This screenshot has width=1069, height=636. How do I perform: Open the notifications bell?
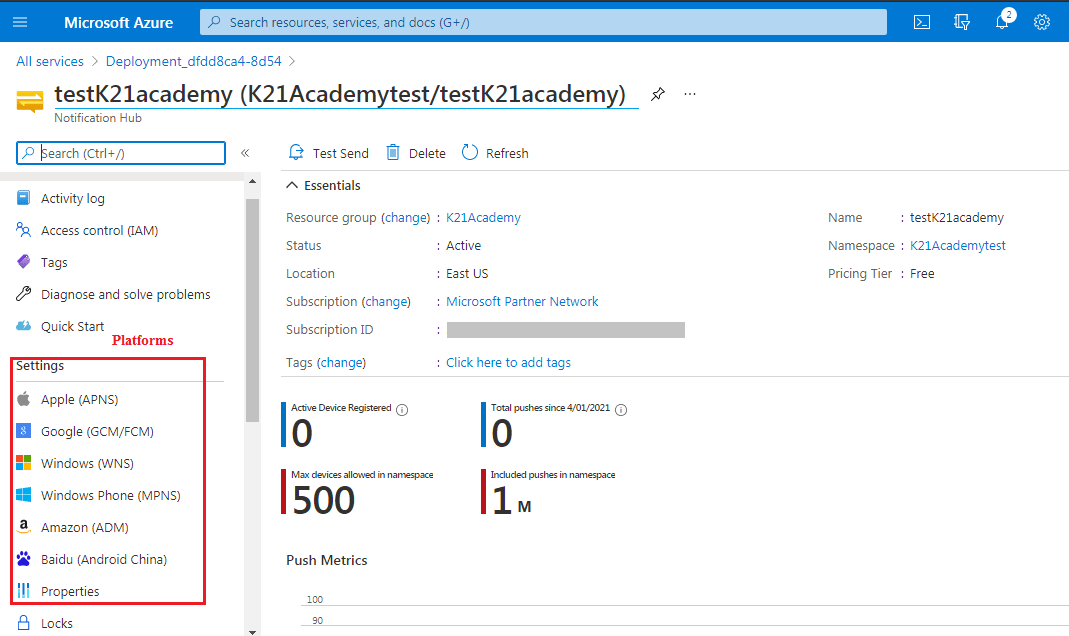(1001, 21)
